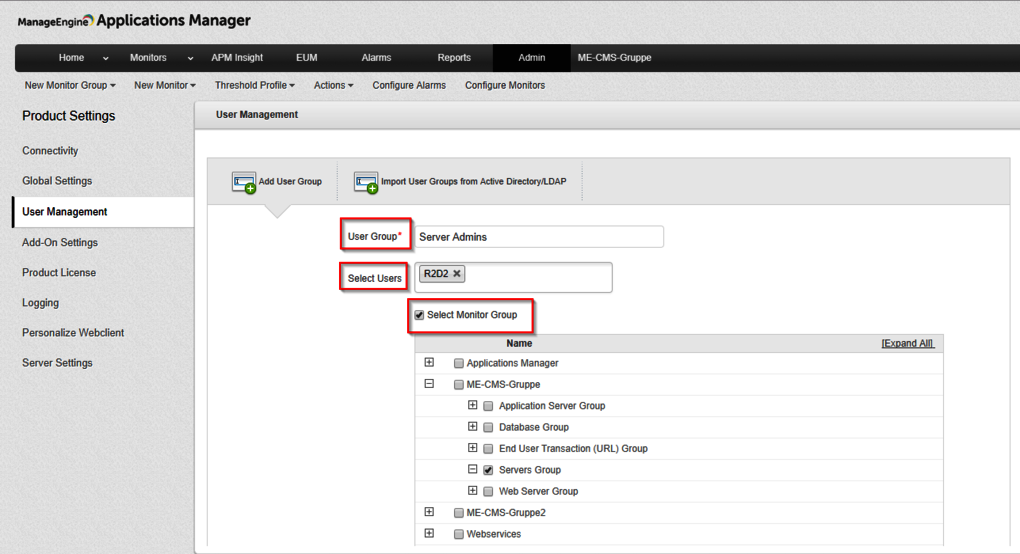Switch to the Alarms tab

[376, 58]
